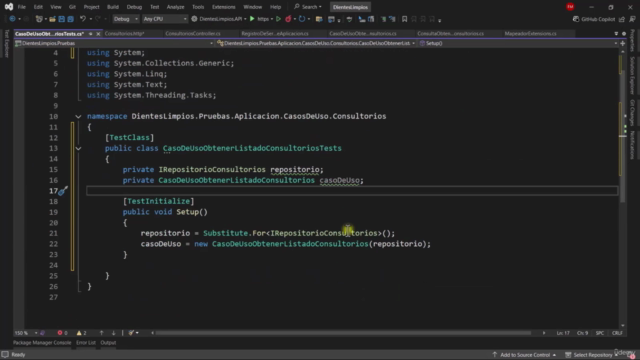Switch to the Consultorios.http tab

[124, 33]
